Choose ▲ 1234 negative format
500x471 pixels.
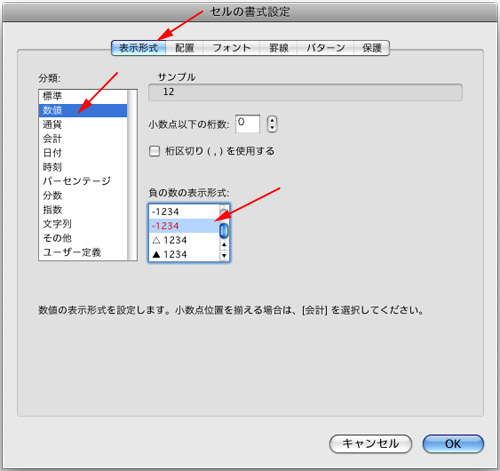pos(184,254)
